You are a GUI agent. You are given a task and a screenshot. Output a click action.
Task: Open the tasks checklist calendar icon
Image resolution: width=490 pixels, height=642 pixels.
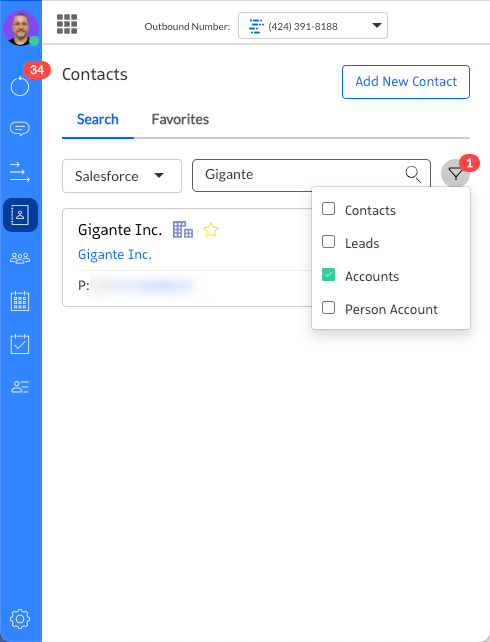tap(20, 344)
